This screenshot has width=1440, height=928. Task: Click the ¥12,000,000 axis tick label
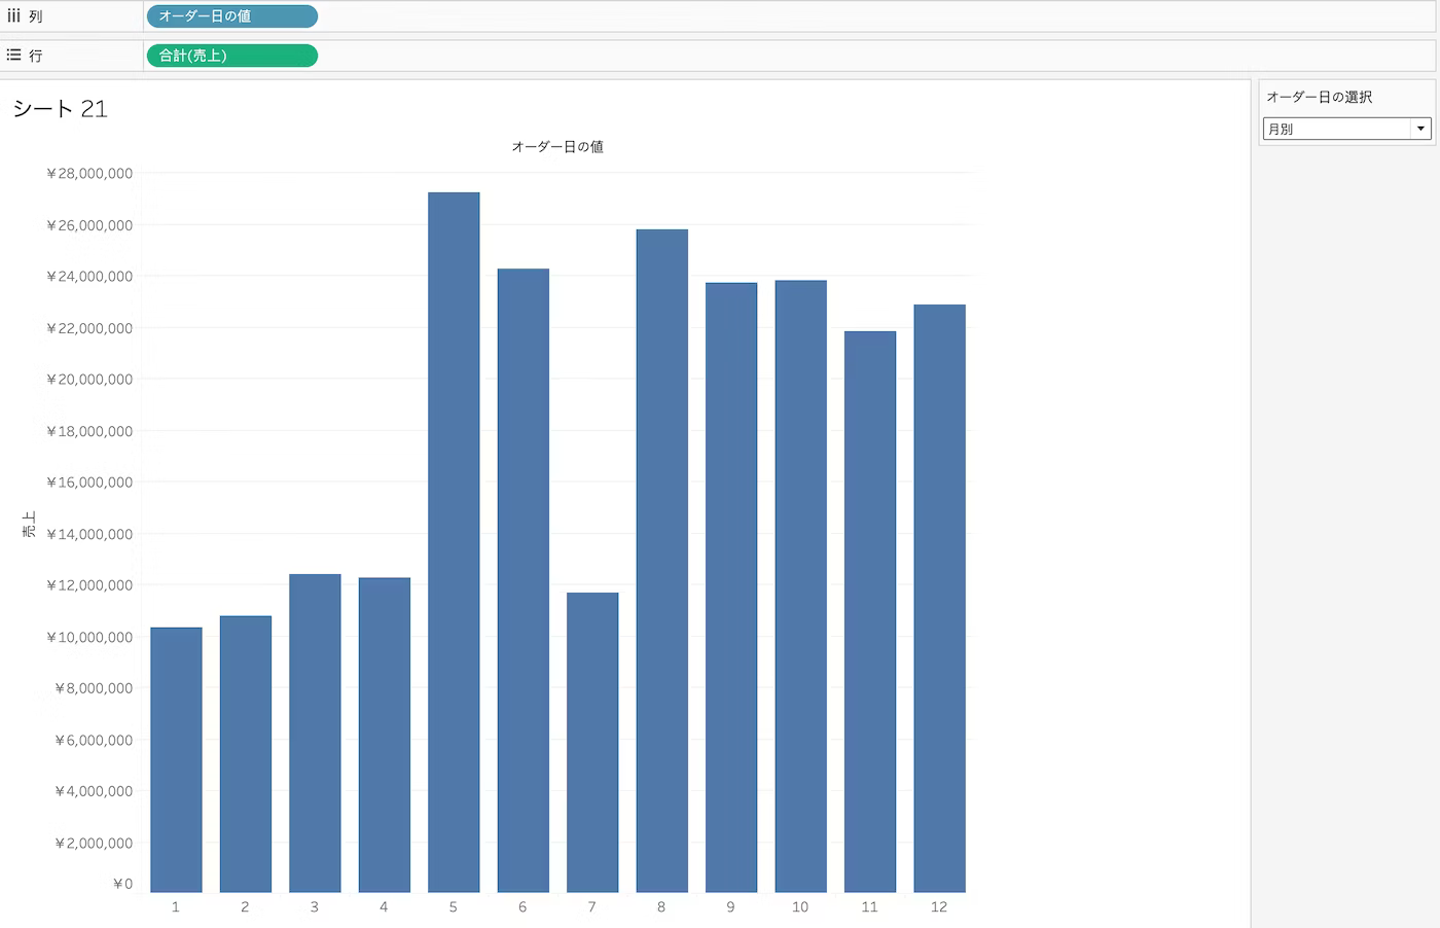(x=89, y=585)
